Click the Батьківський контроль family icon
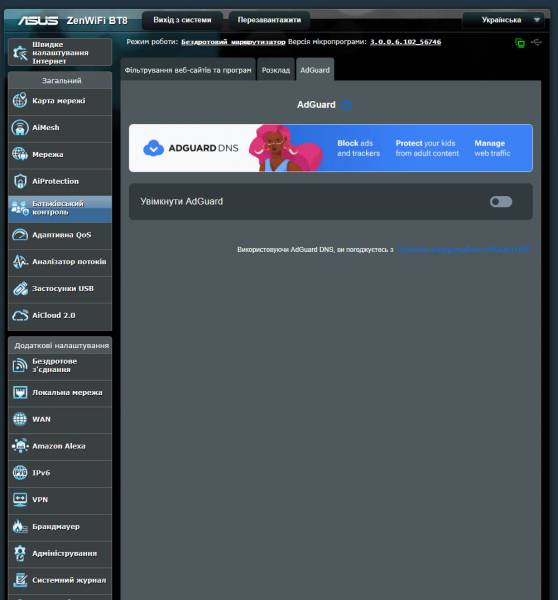This screenshot has height=600, width=558. click(x=20, y=208)
